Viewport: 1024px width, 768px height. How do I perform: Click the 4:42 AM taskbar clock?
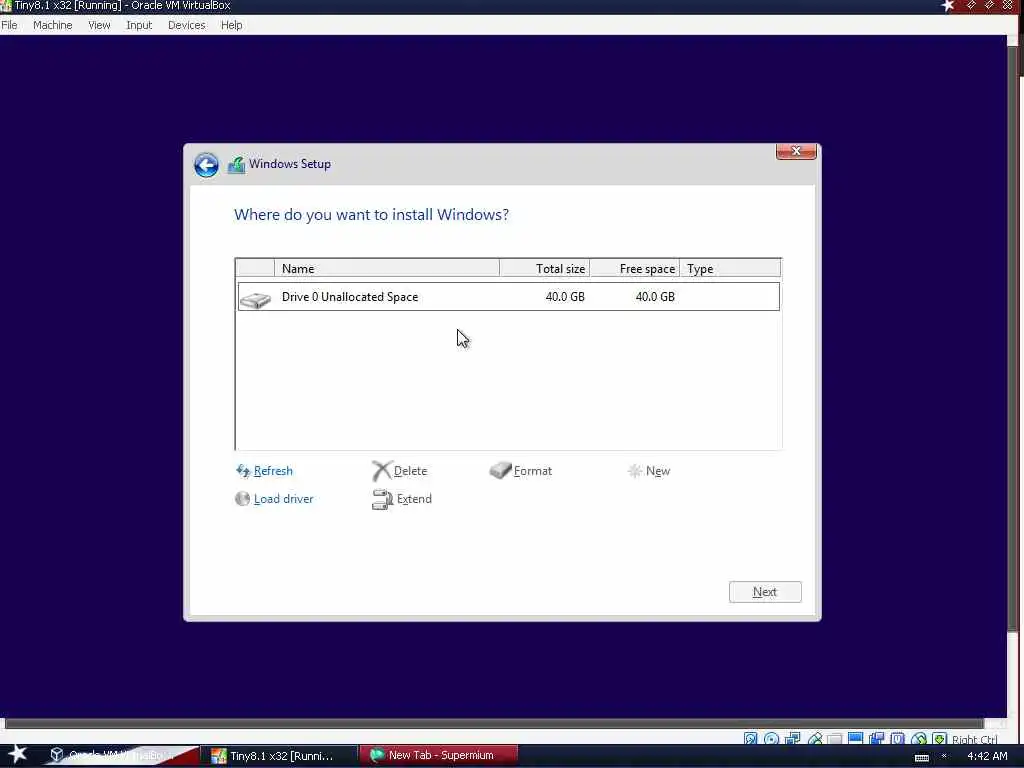point(987,756)
